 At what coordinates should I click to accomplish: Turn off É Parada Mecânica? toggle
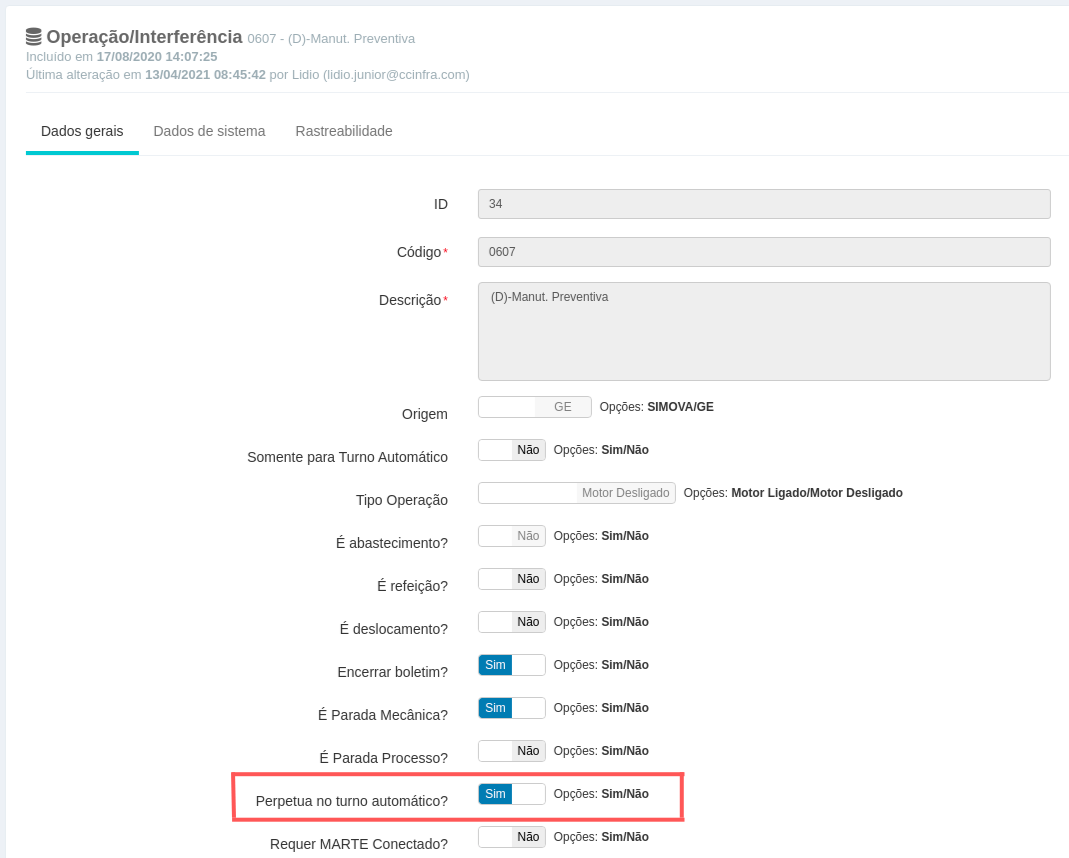tap(511, 708)
